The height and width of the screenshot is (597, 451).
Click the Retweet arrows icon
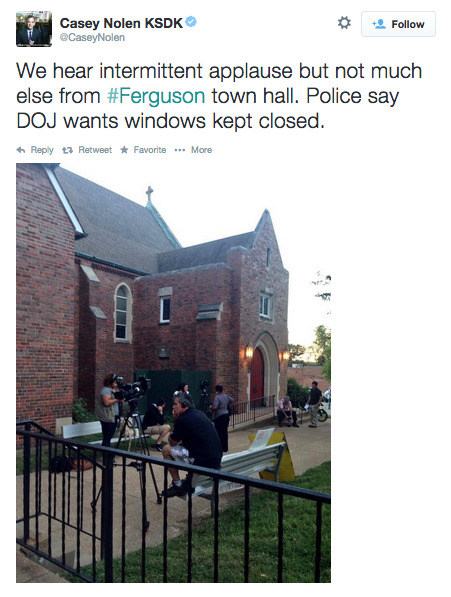pyautogui.click(x=67, y=150)
